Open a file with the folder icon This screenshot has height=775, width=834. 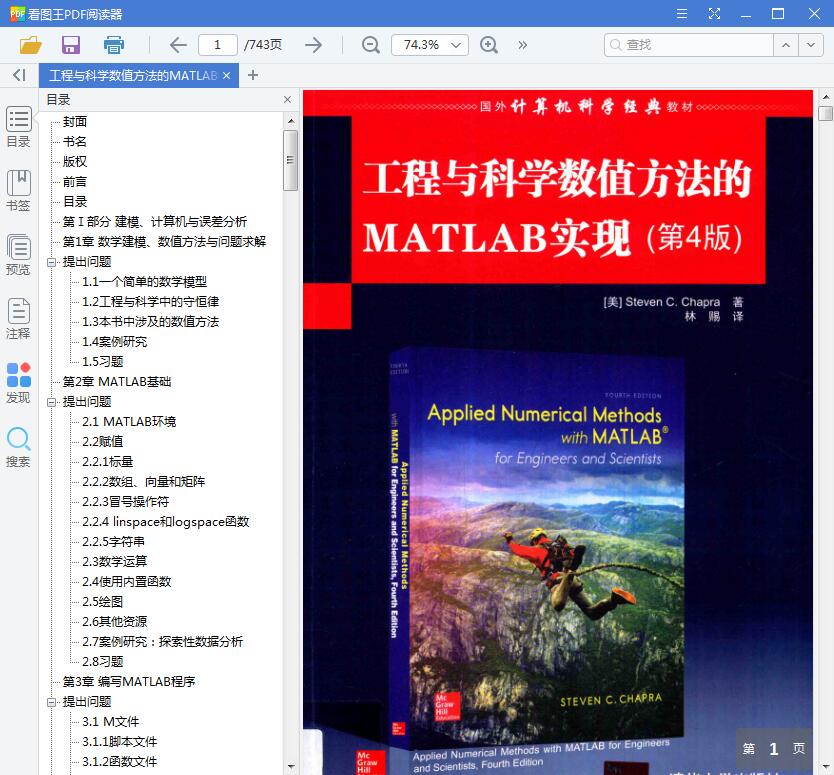tap(30, 45)
